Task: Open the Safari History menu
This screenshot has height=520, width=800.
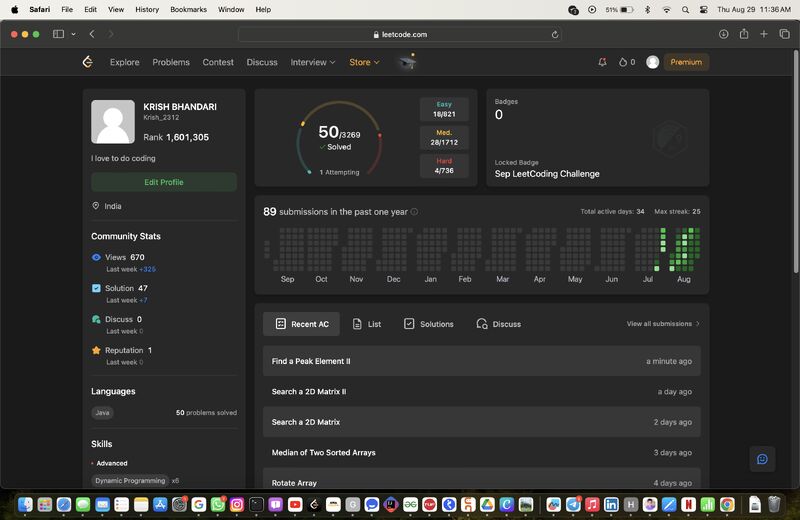Action: [x=147, y=10]
